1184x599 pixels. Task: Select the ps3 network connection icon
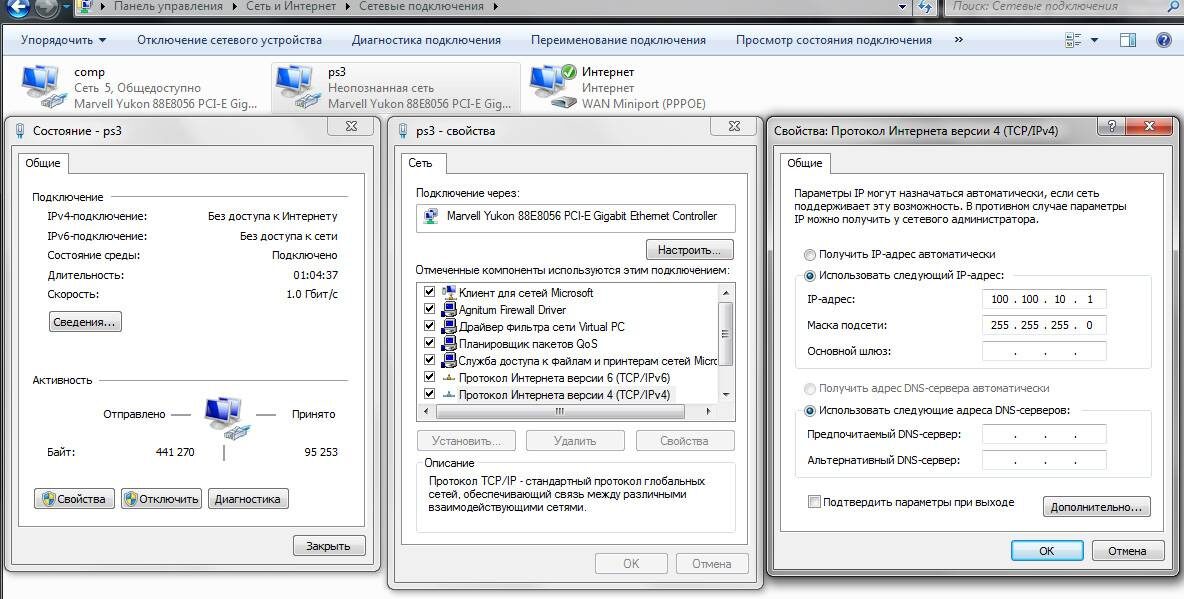[296, 87]
